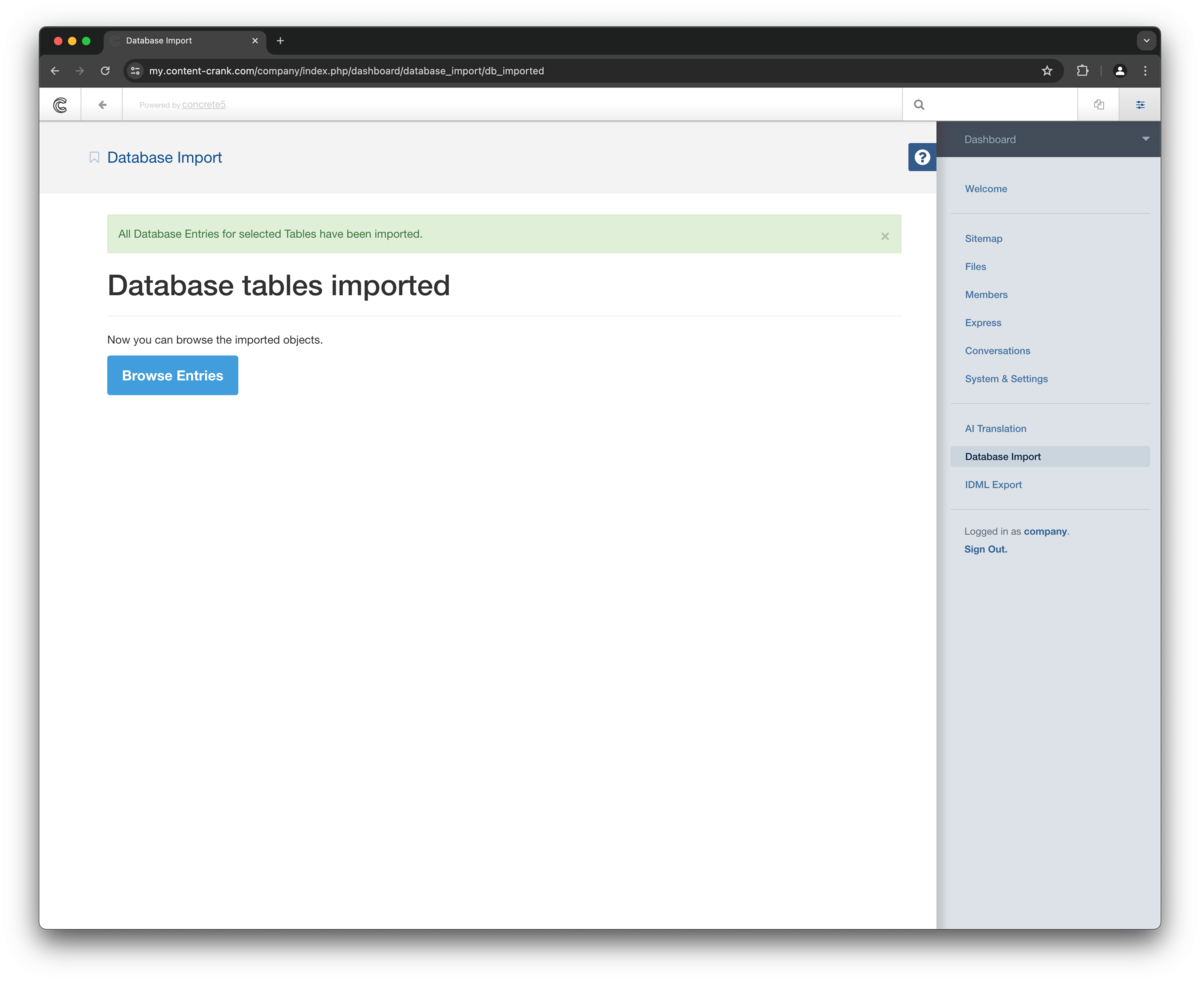
Task: Open Files in the dashboard sidebar
Action: [976, 267]
